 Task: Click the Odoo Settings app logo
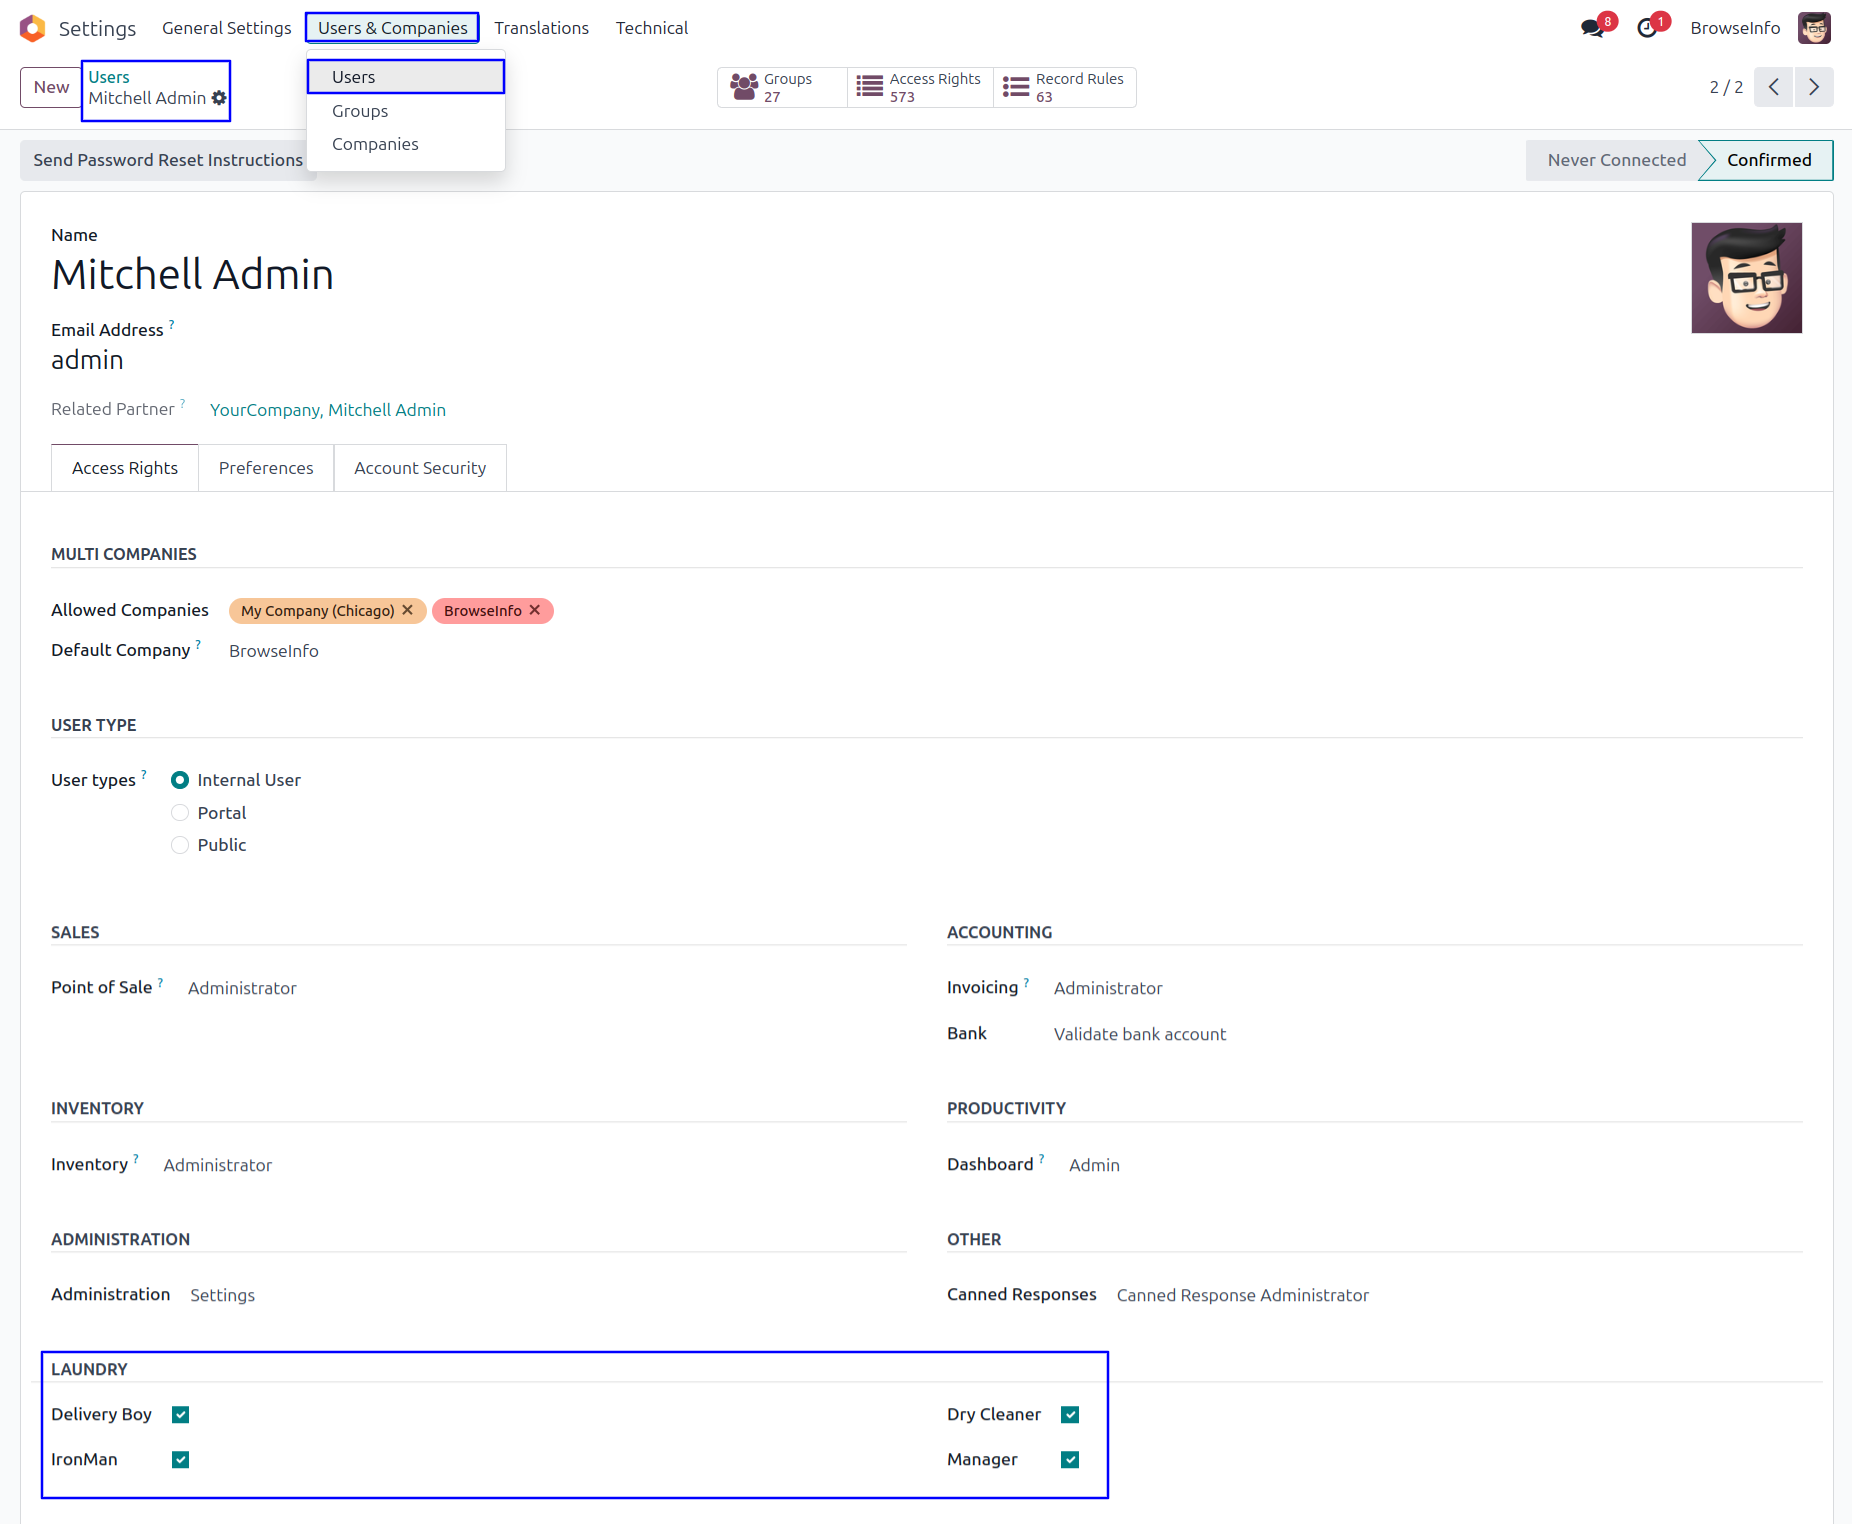tap(32, 28)
